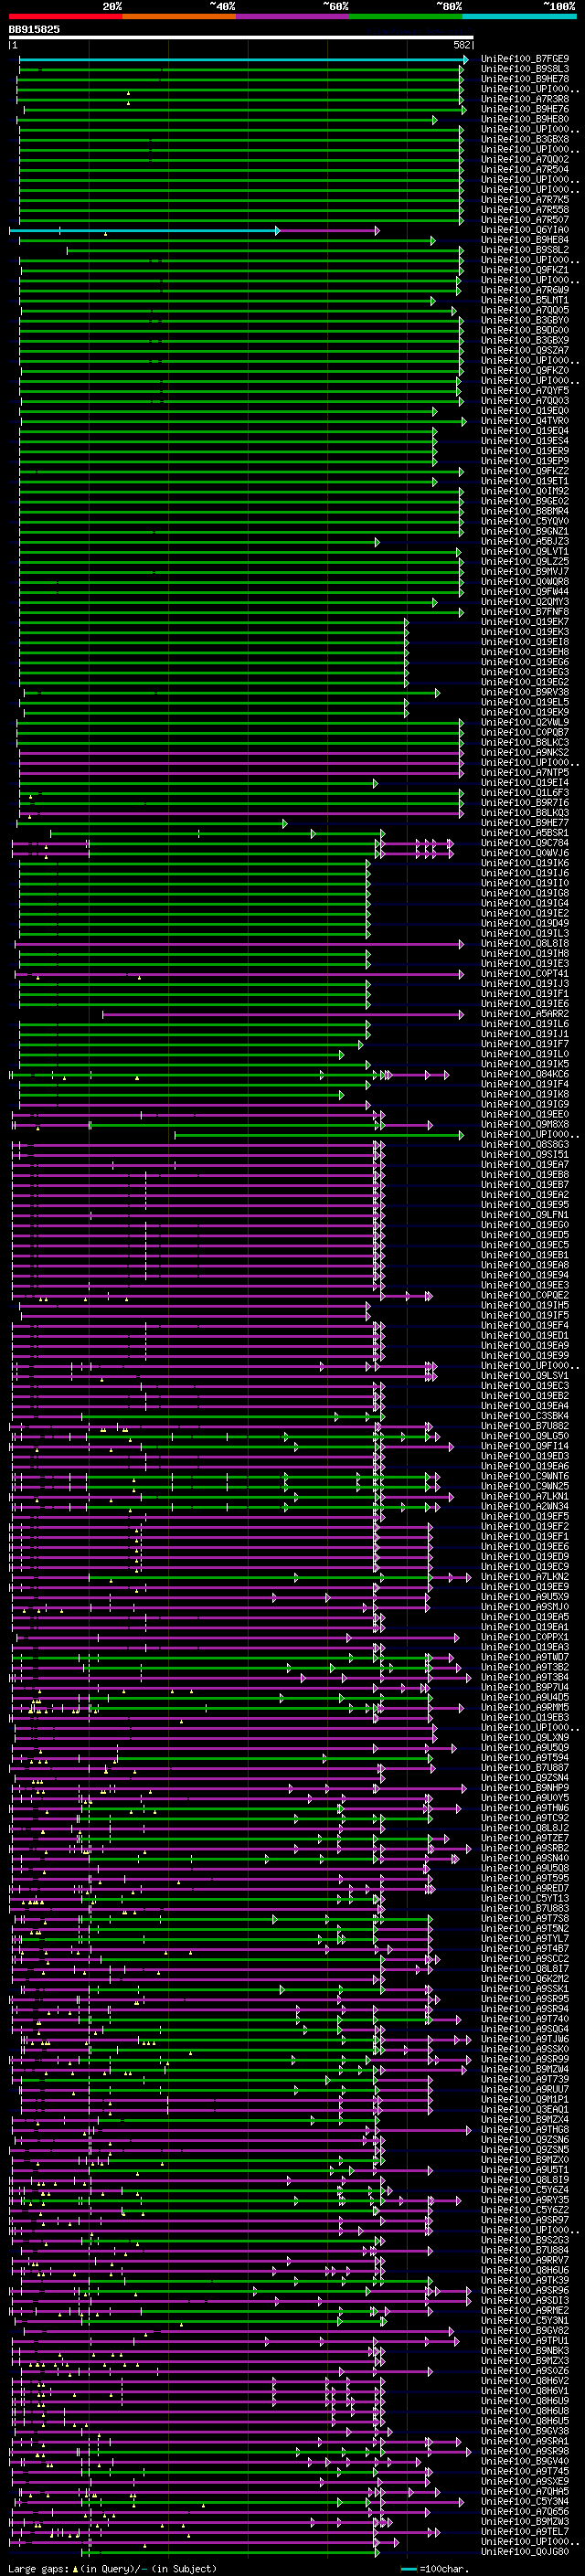
Task: Click hit label UniRef100_Q9FW44
Action: click(x=525, y=591)
